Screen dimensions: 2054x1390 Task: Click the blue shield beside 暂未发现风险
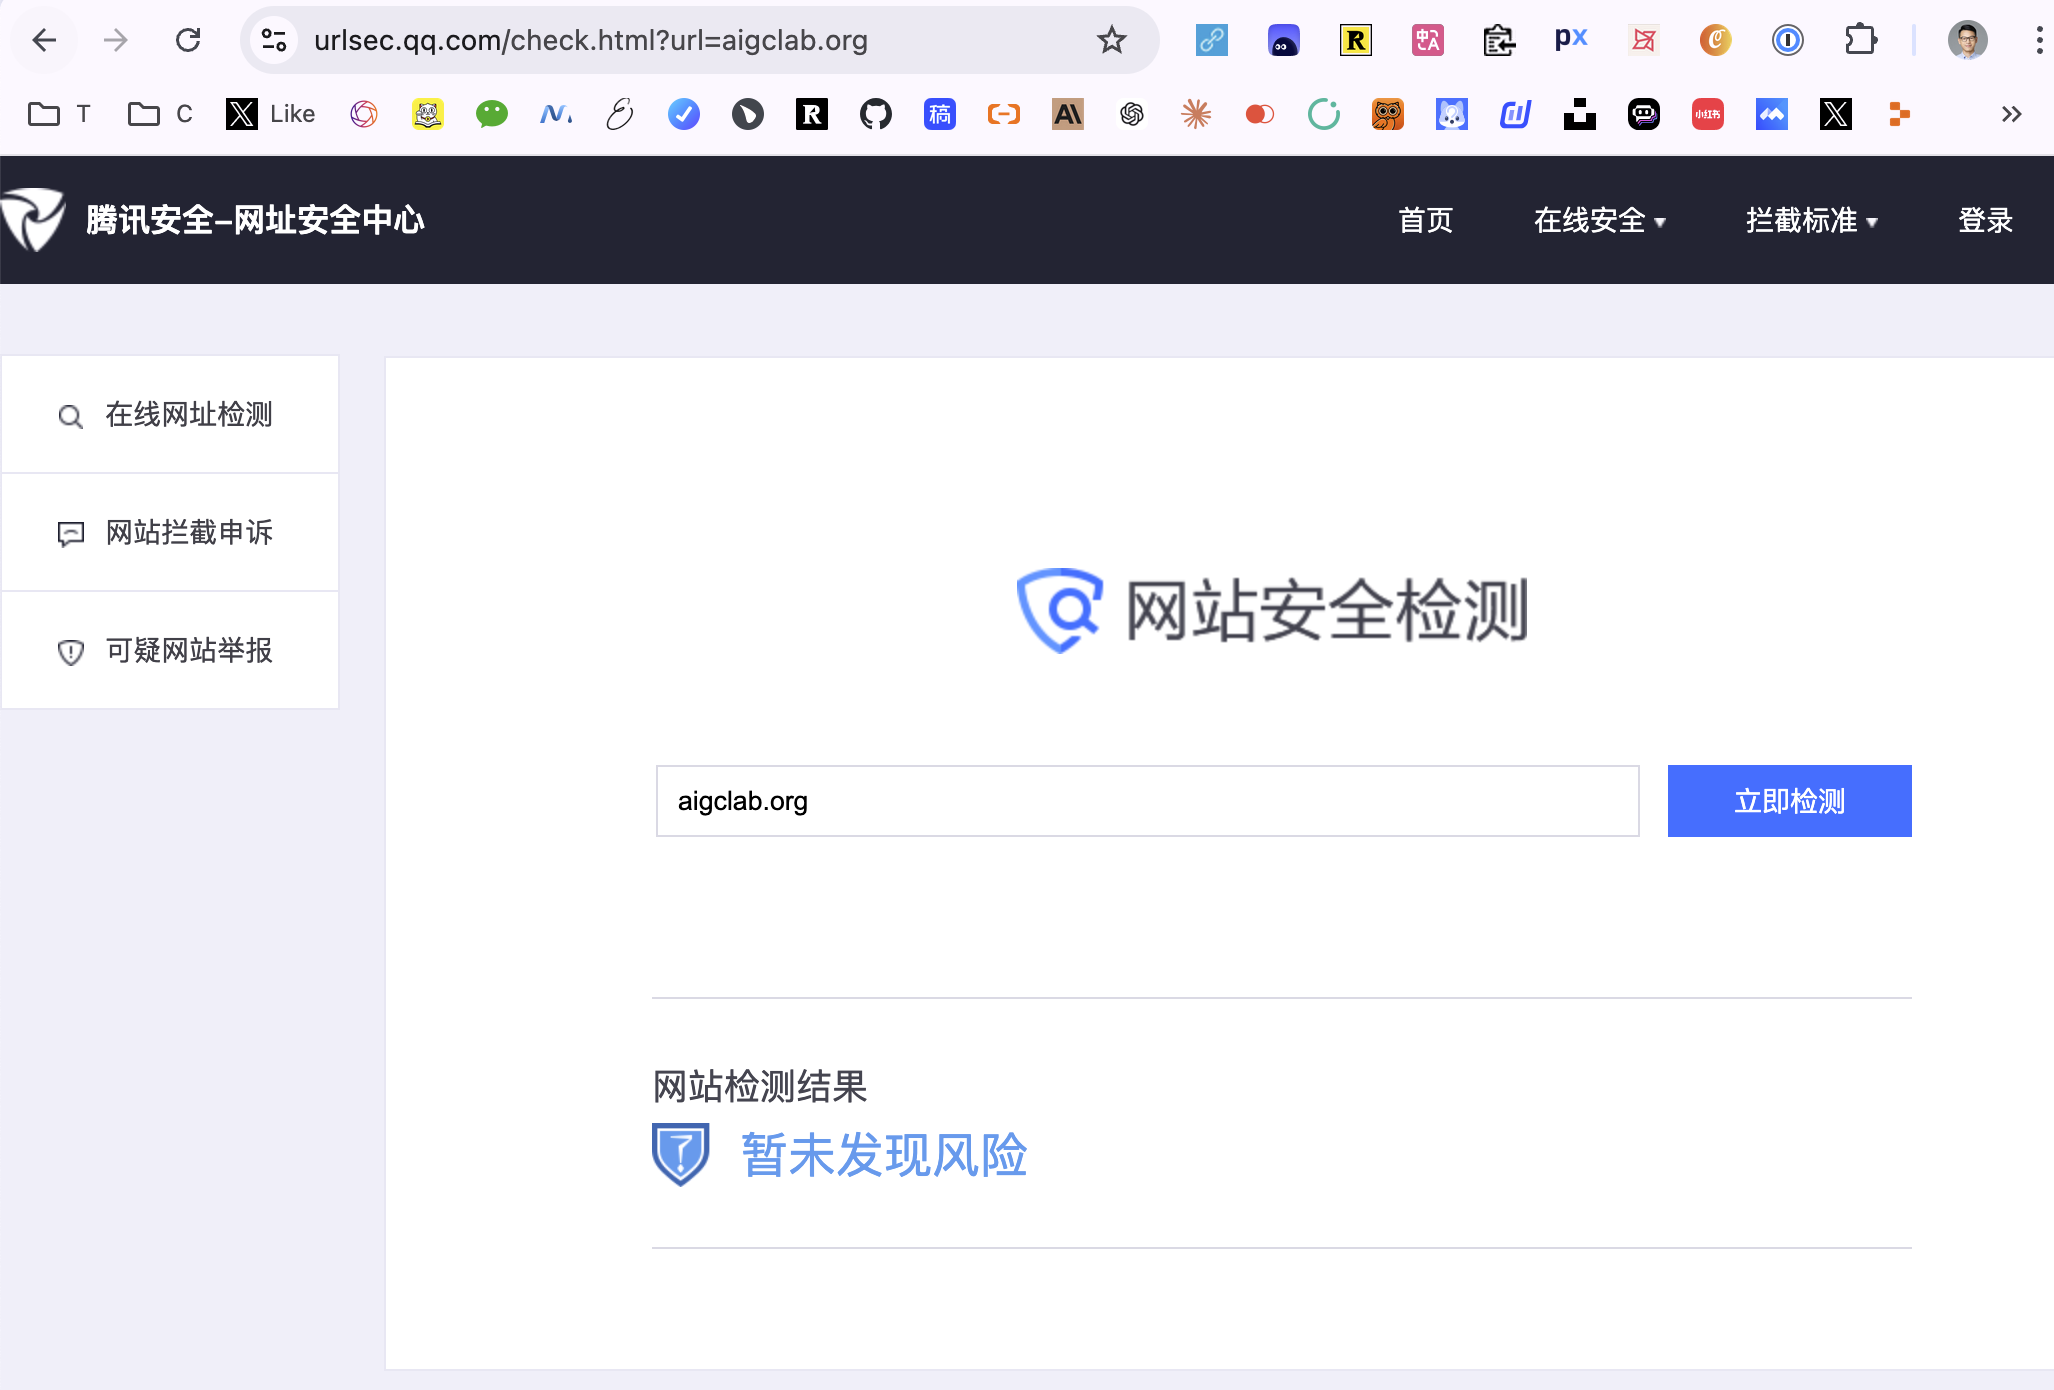[680, 1155]
